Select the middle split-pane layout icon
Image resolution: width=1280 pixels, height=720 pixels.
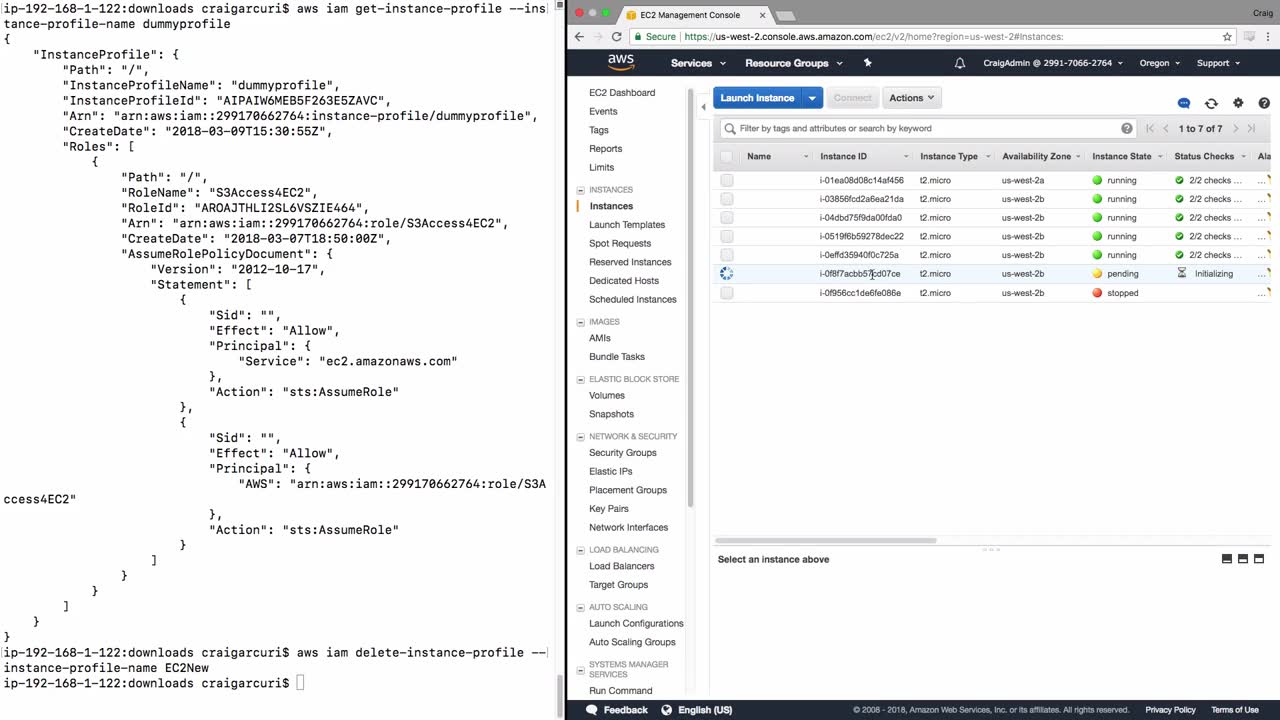coord(1243,559)
